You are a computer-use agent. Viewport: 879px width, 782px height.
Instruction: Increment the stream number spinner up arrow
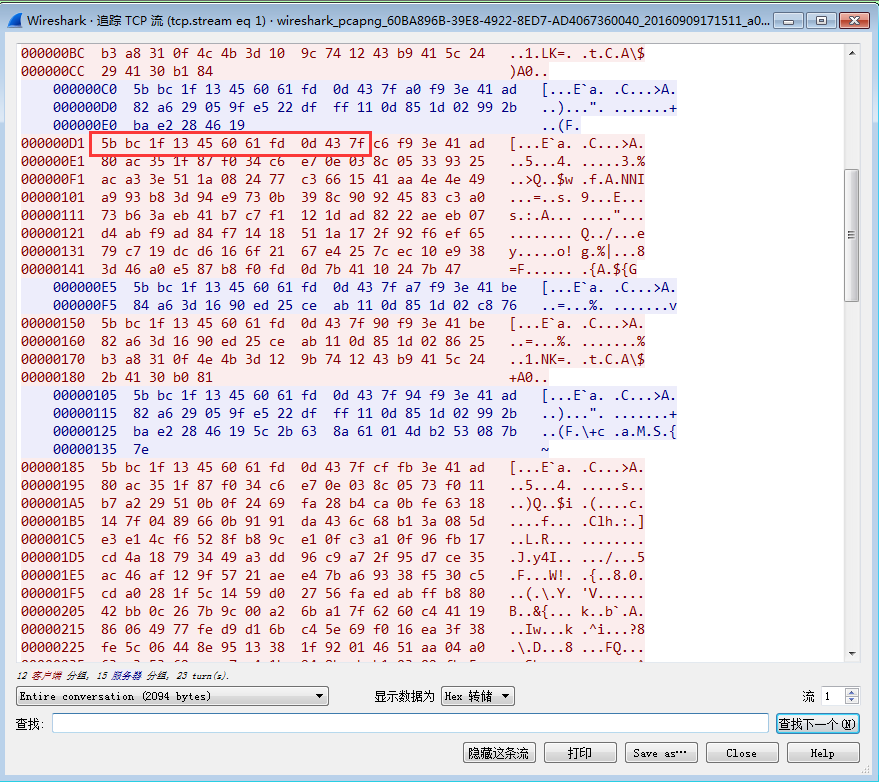coord(852,692)
